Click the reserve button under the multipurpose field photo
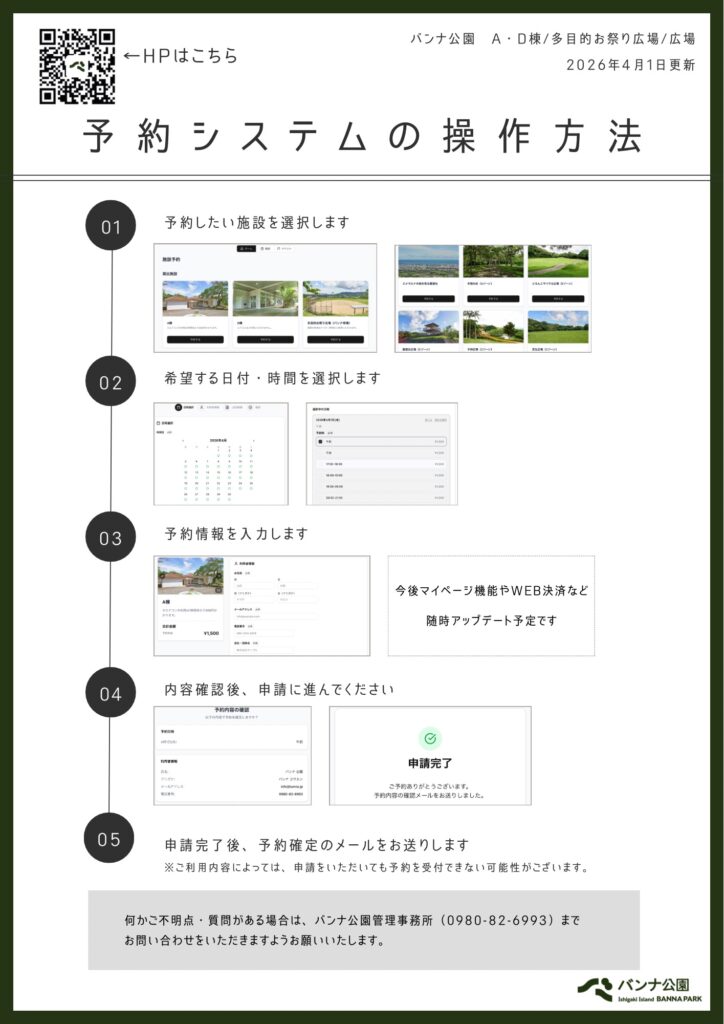The image size is (724, 1024). tap(336, 340)
